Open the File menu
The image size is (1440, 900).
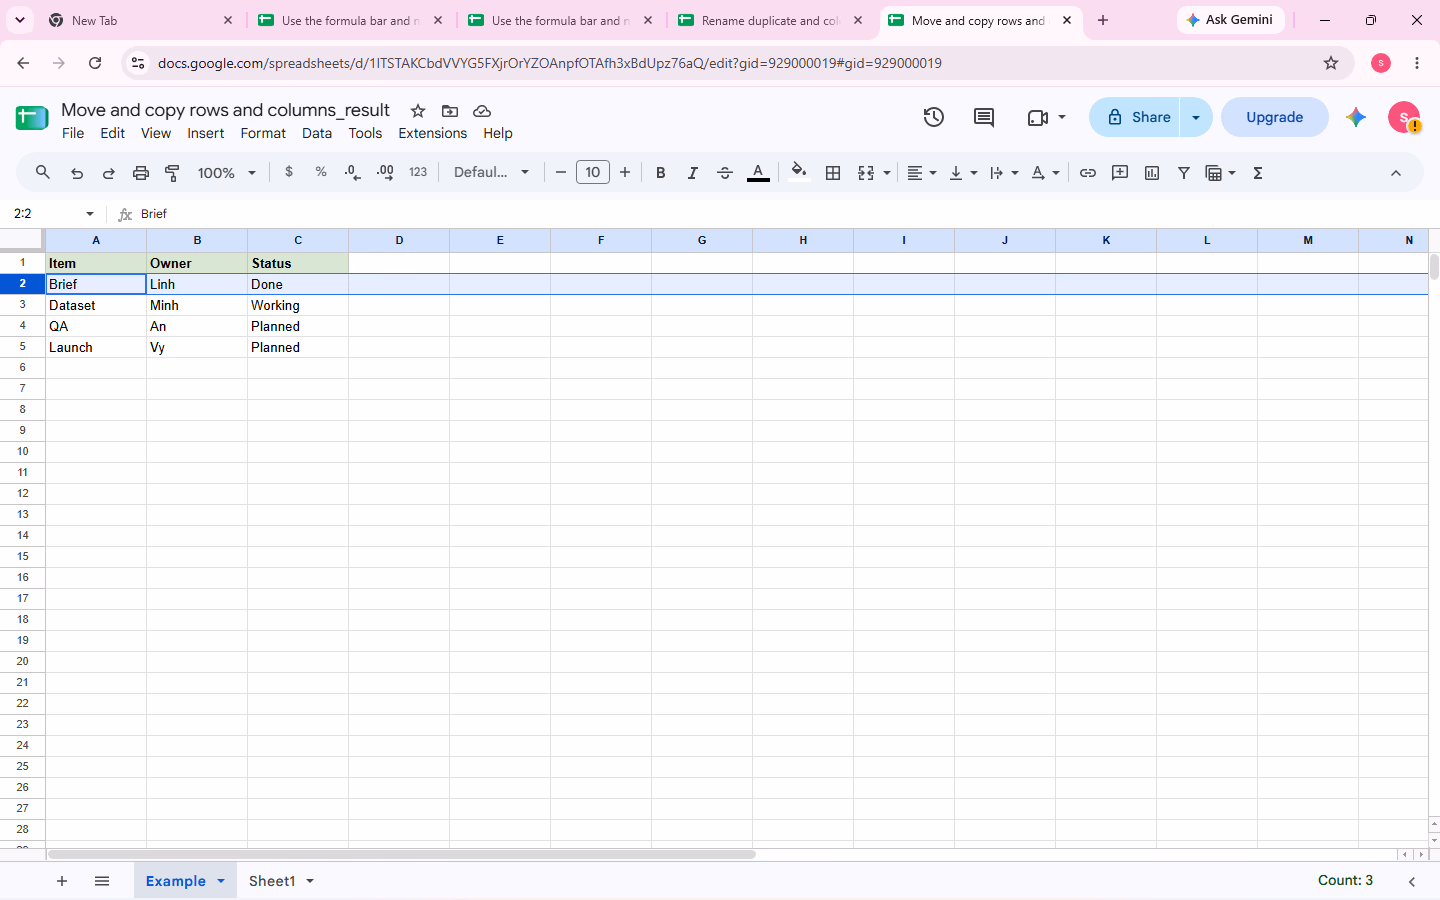[x=73, y=133]
